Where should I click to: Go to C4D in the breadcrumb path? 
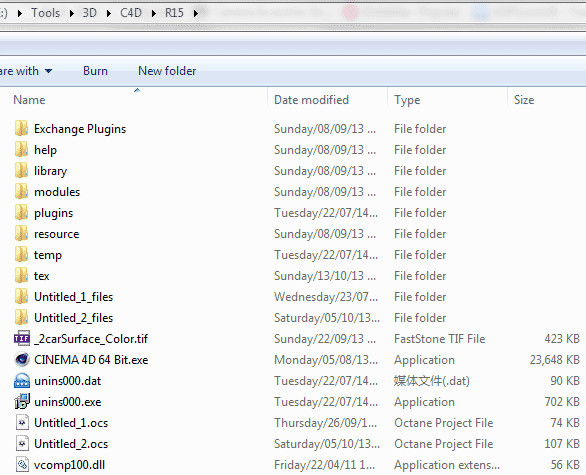(131, 13)
